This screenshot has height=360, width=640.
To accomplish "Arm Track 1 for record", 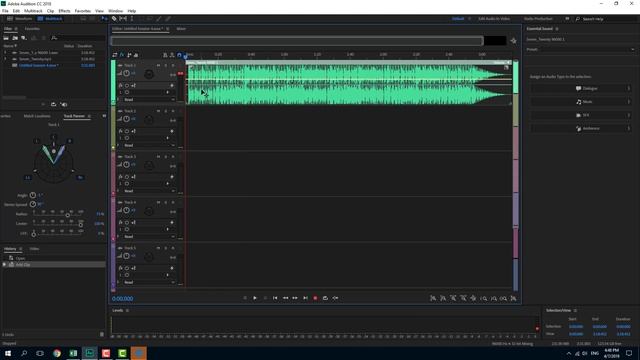I will click(173, 65).
